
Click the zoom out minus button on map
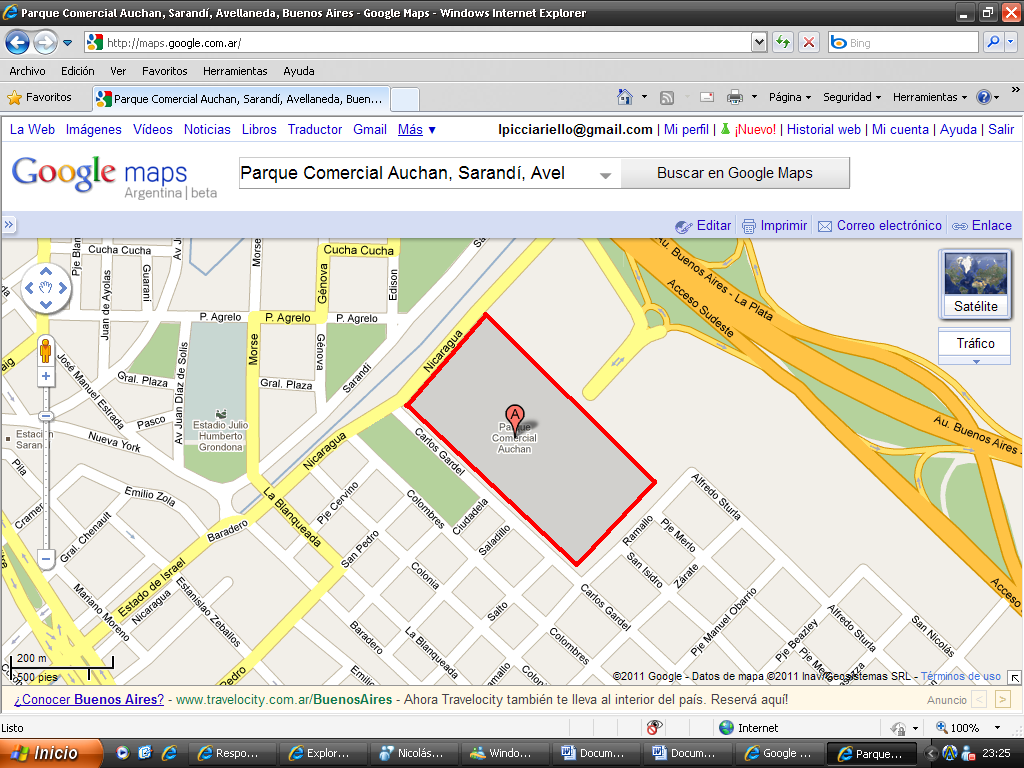[x=45, y=558]
